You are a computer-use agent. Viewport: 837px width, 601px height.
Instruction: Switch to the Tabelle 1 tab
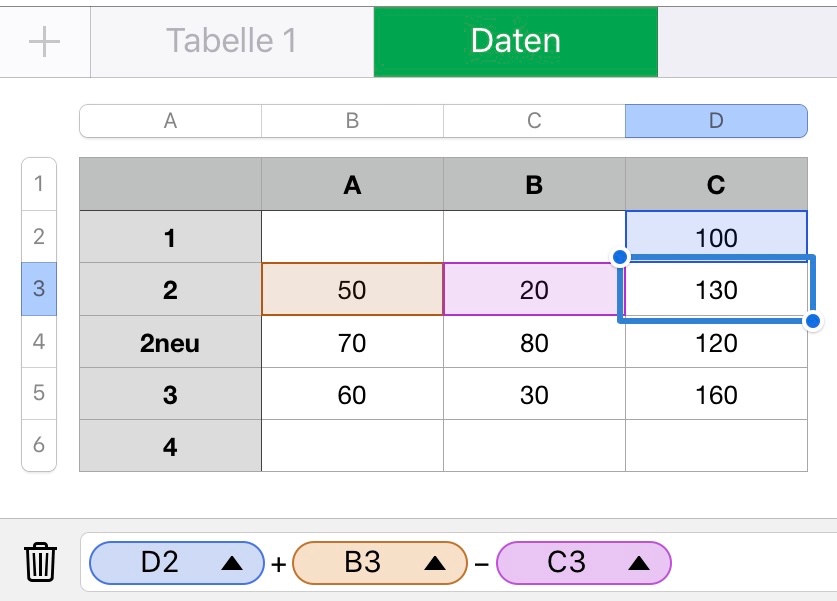point(231,41)
